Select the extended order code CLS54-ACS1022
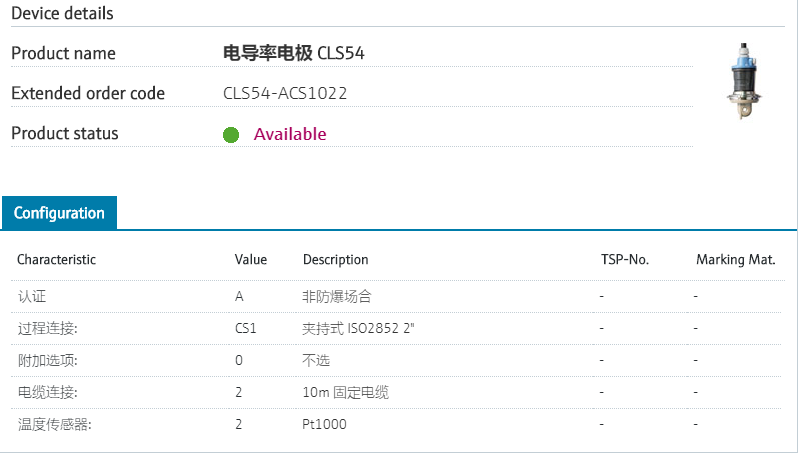Screen dimensions: 799x455 [x=285, y=93]
